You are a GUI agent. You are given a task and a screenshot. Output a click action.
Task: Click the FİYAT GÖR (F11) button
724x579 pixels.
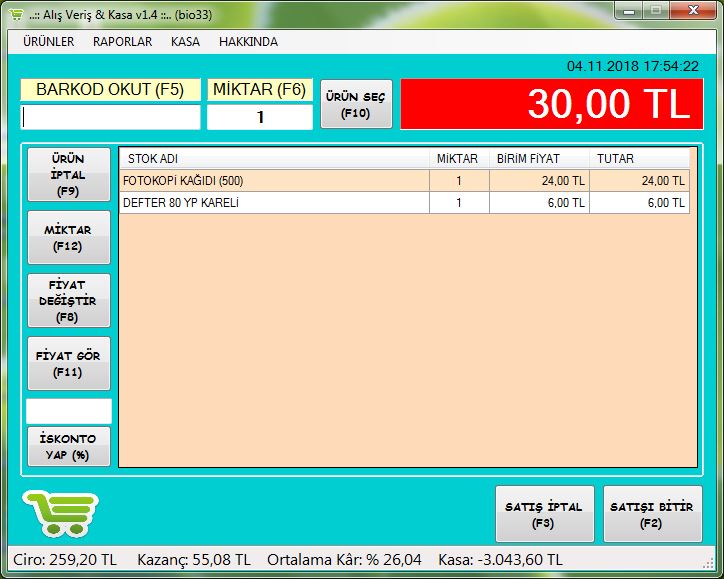(69, 363)
